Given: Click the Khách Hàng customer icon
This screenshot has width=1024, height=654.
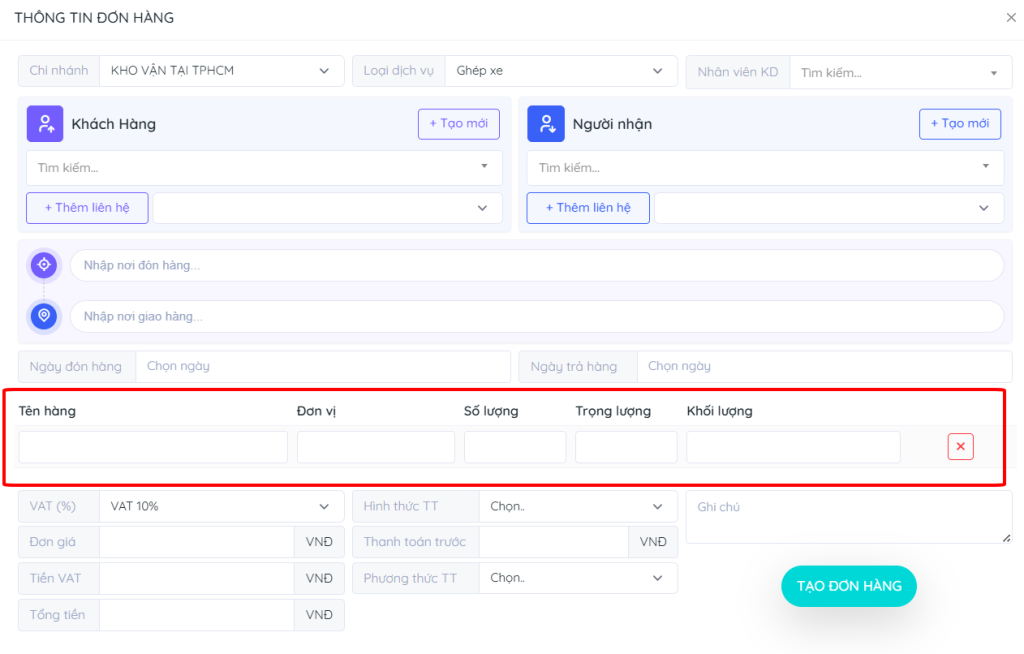Looking at the screenshot, I should click(x=45, y=124).
